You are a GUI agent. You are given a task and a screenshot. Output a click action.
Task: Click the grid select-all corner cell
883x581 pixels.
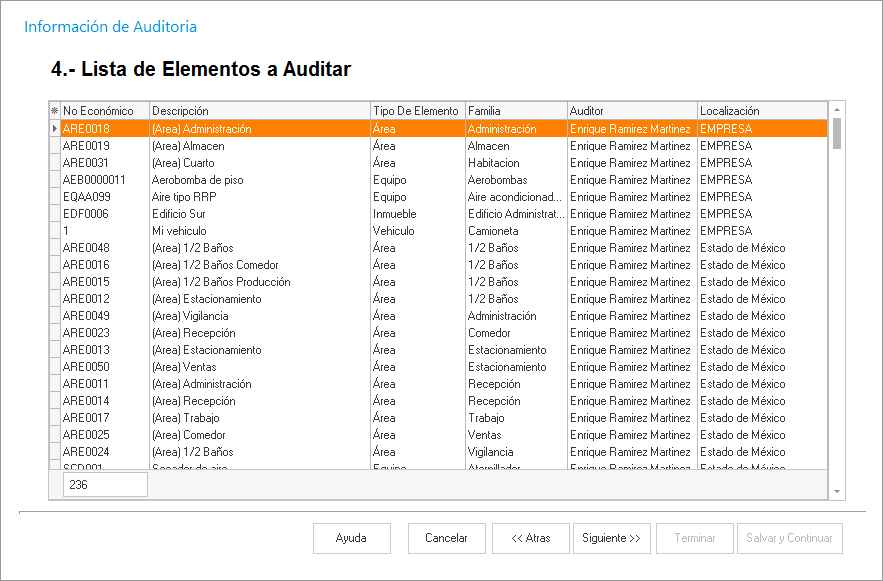point(54,111)
